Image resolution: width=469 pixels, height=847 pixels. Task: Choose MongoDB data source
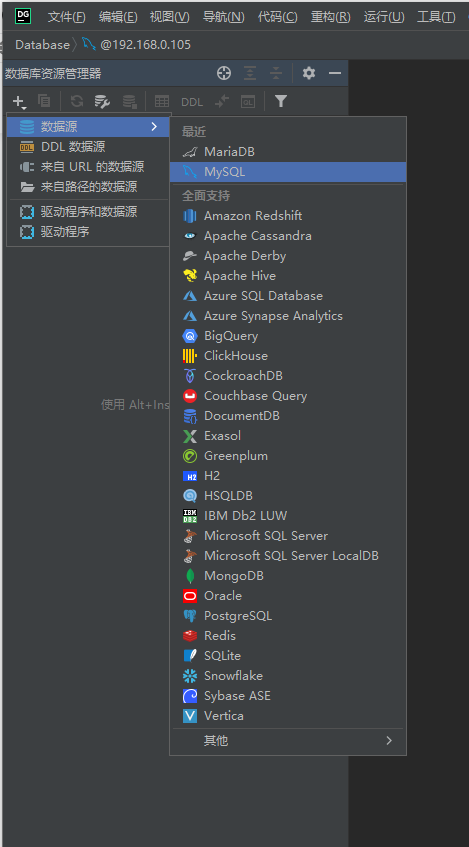click(288, 575)
